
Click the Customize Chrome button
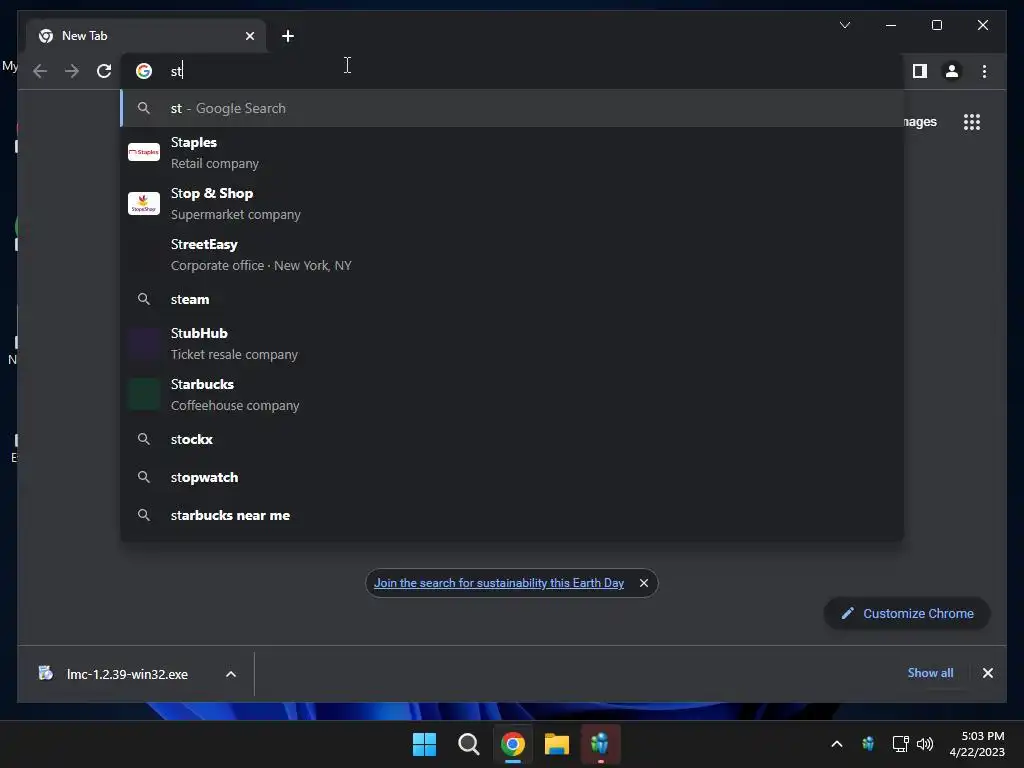pyautogui.click(x=907, y=614)
